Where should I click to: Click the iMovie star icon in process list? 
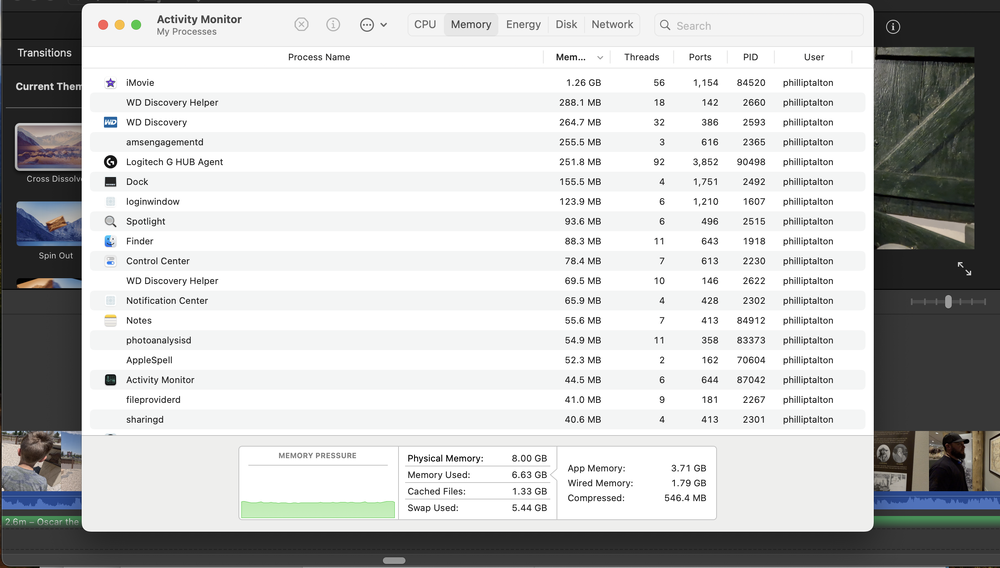pyautogui.click(x=110, y=83)
